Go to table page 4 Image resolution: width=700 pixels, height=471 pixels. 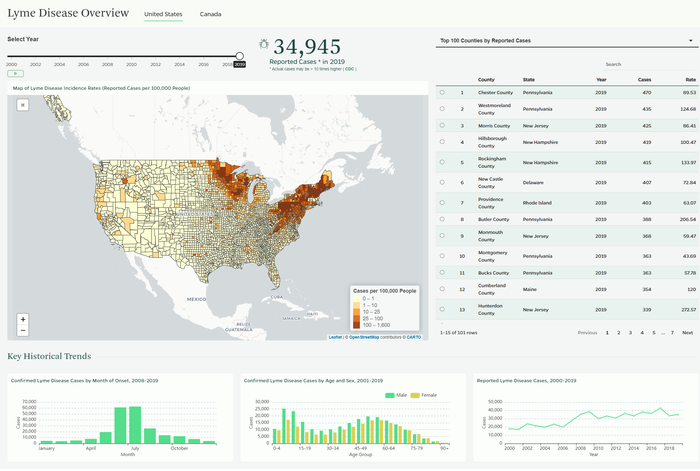click(642, 333)
